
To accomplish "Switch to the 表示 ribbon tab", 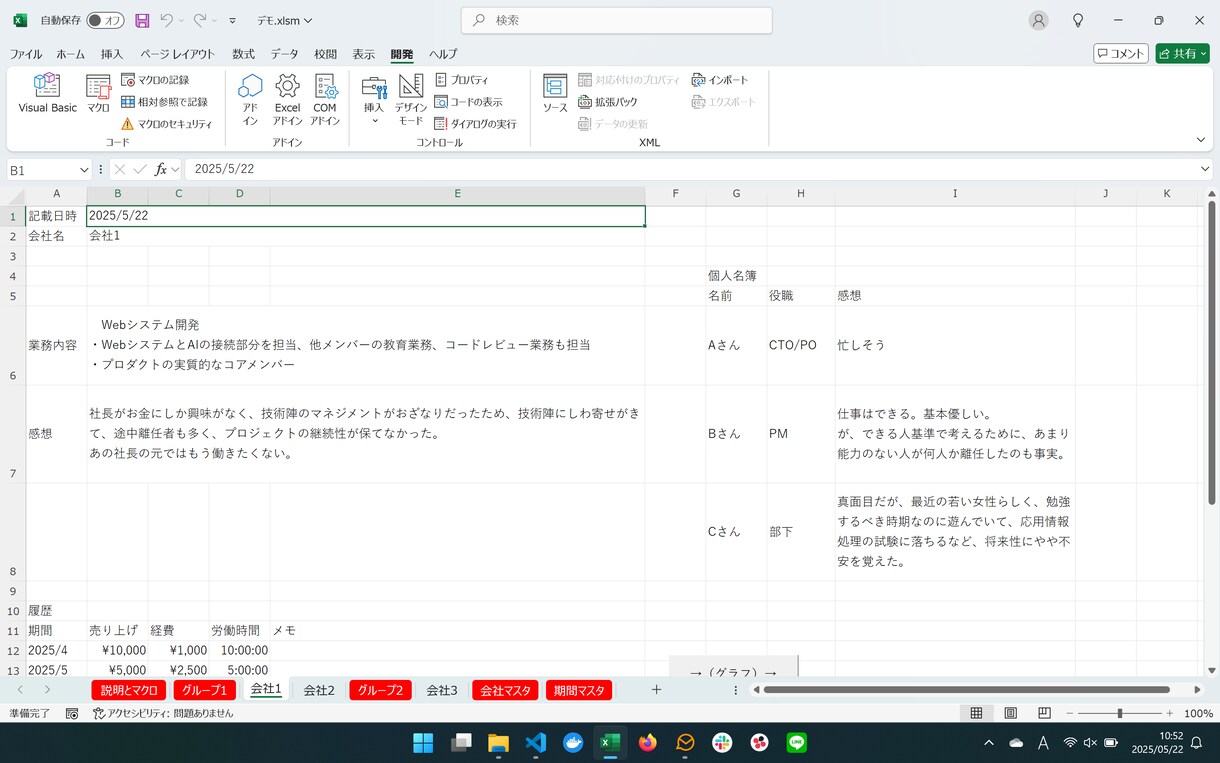I will click(364, 54).
